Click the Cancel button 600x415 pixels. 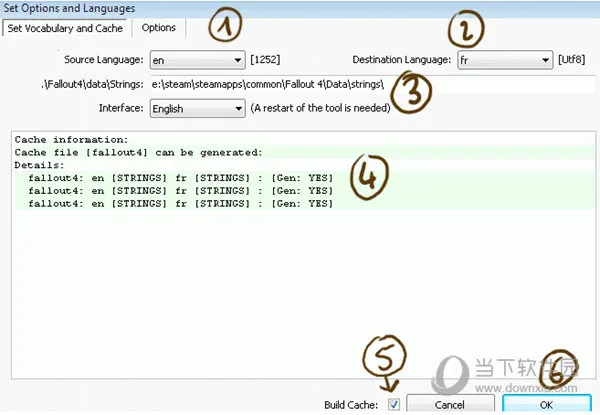pos(450,405)
